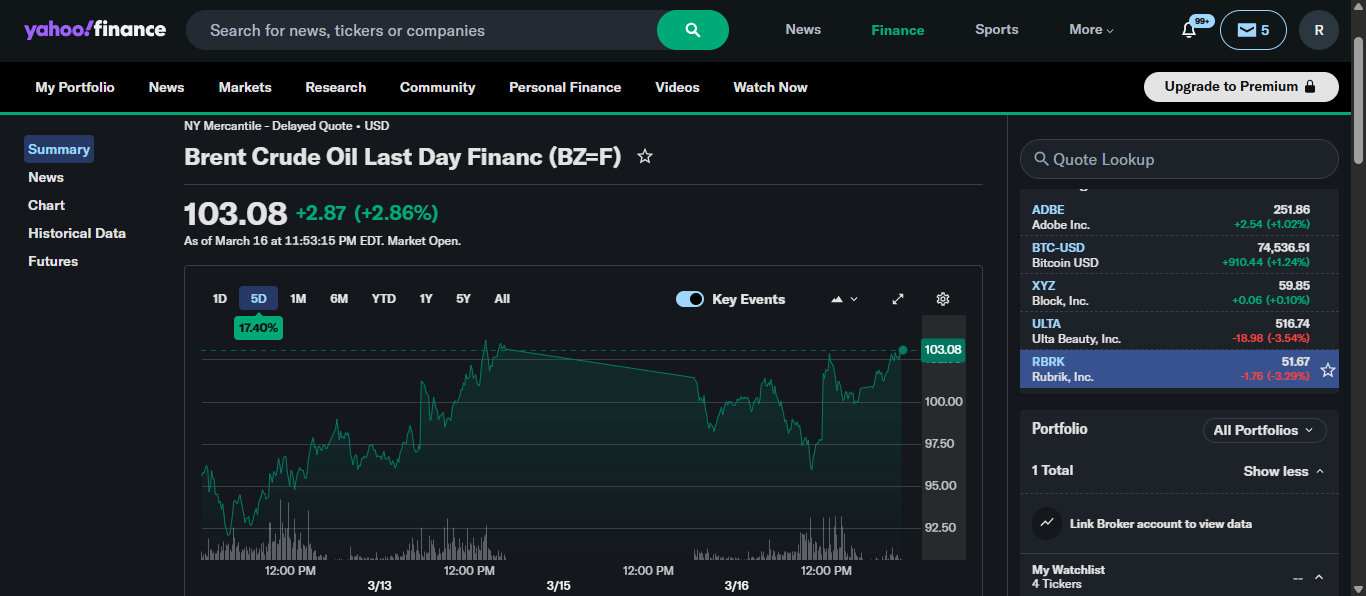Open the Markets menu

pyautogui.click(x=245, y=87)
